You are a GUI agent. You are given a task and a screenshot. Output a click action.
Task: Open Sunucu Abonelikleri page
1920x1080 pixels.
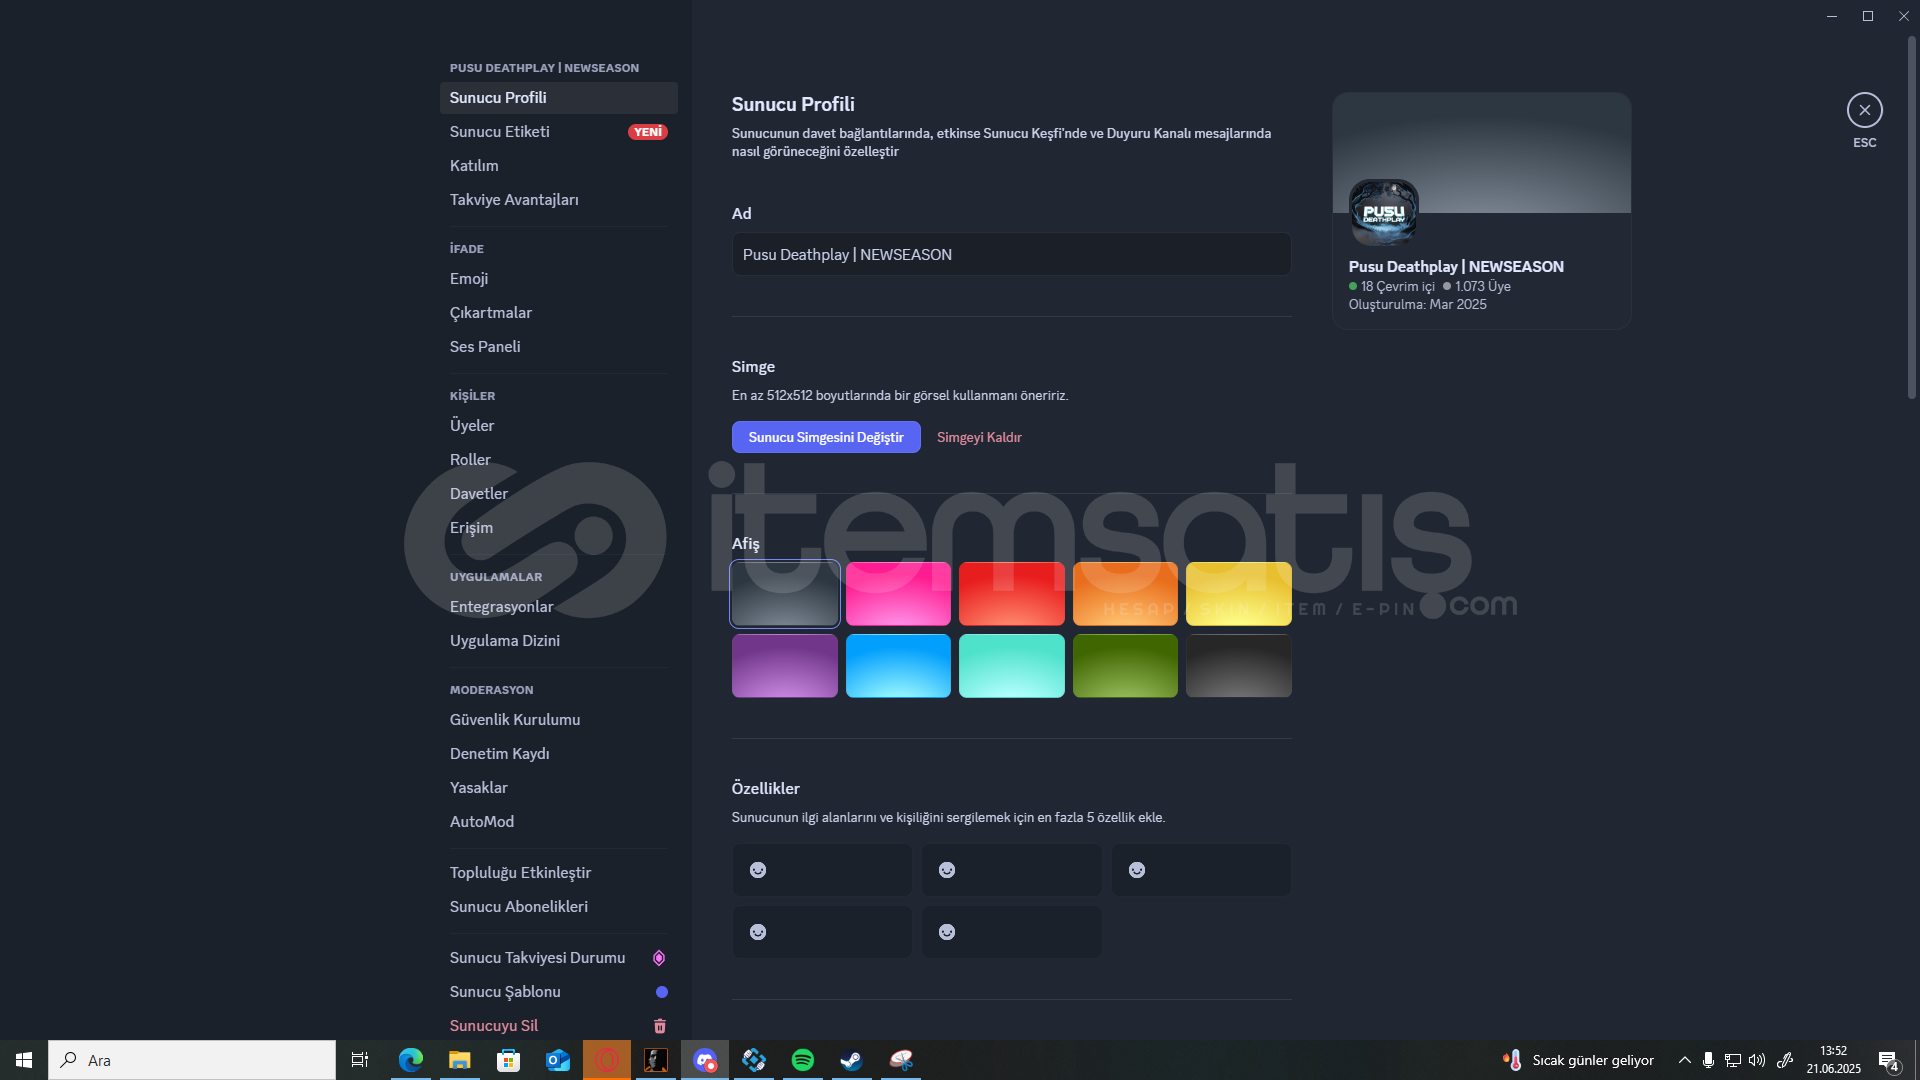pyautogui.click(x=558, y=907)
